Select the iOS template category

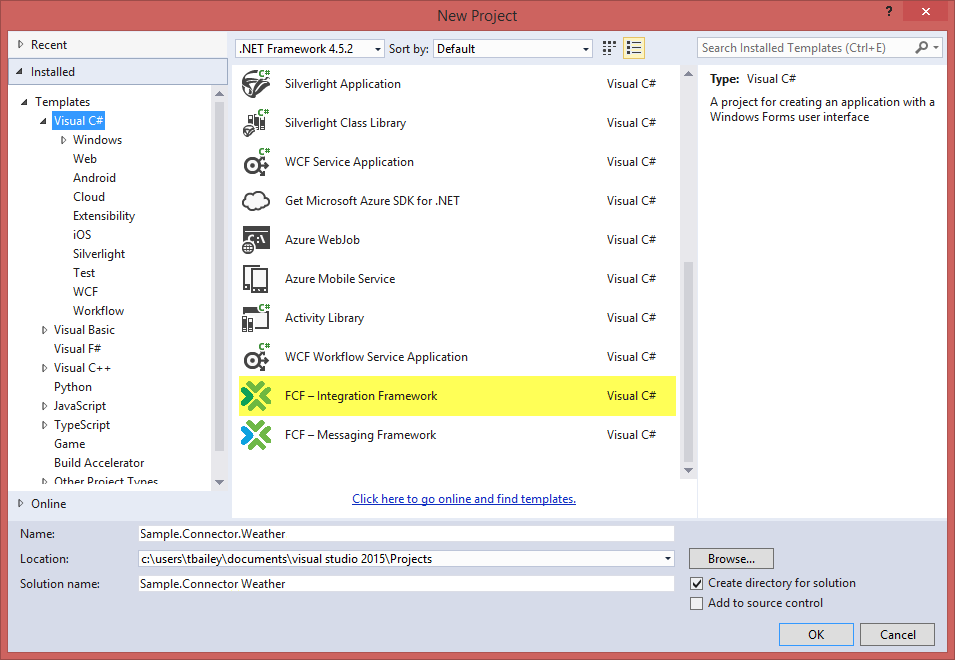pos(82,235)
